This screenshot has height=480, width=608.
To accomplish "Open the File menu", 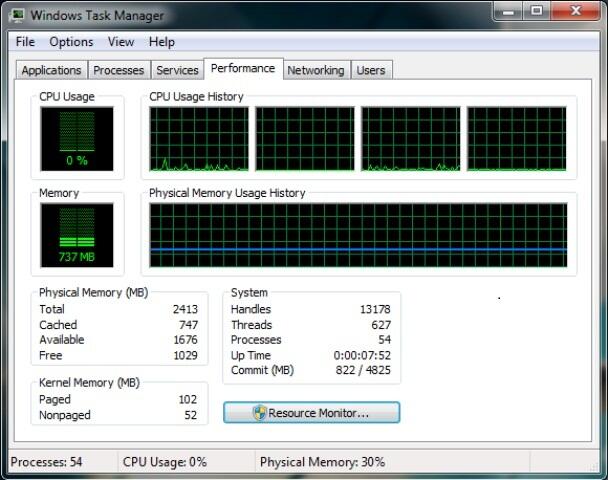I will [x=25, y=42].
